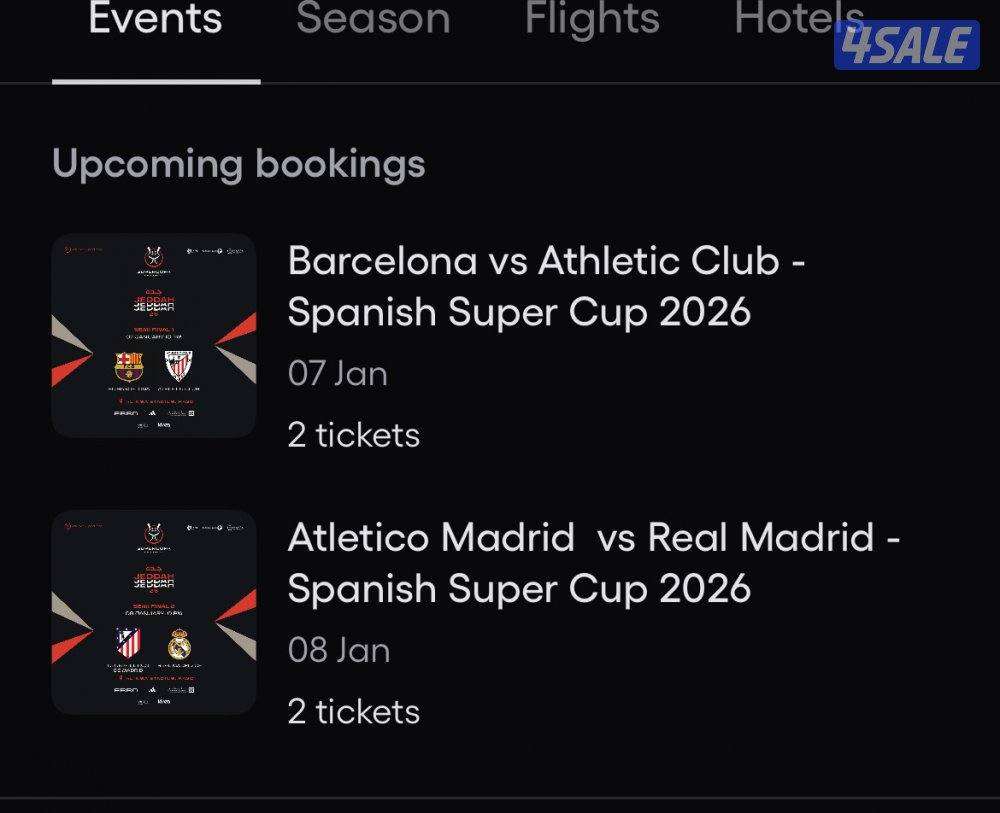Click the 07 Jan date text
Image resolution: width=1000 pixels, height=813 pixels.
tap(336, 372)
